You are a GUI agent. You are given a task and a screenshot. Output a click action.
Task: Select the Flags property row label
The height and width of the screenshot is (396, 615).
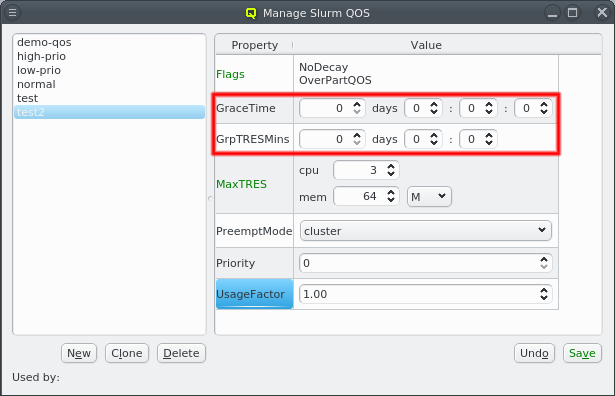(230, 74)
